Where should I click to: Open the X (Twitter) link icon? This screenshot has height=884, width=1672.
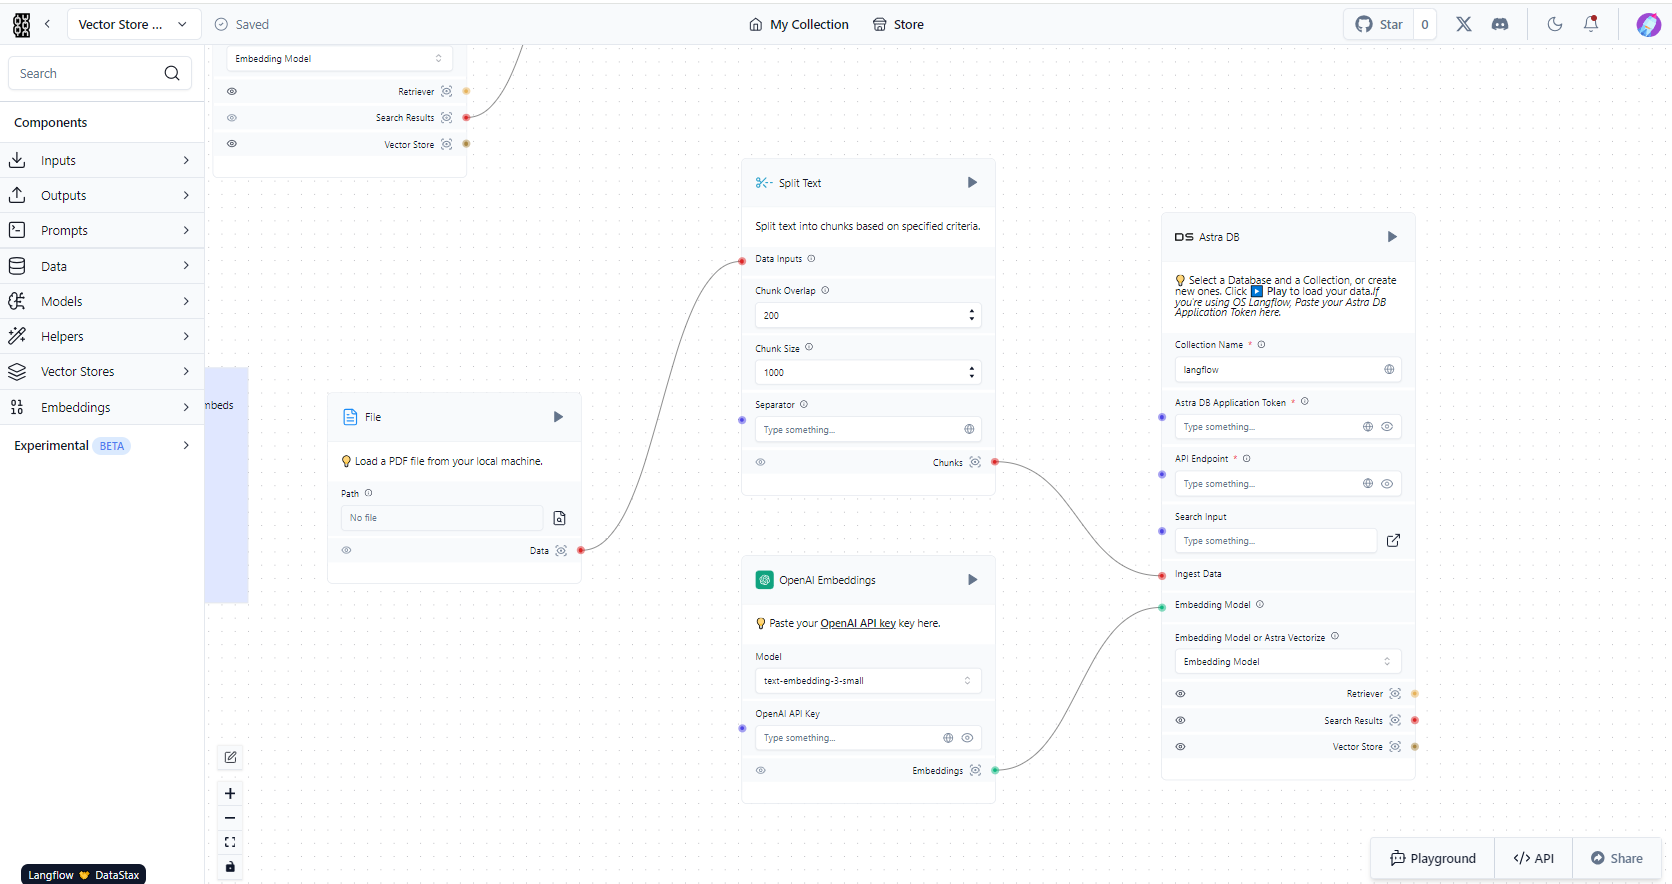pos(1464,24)
